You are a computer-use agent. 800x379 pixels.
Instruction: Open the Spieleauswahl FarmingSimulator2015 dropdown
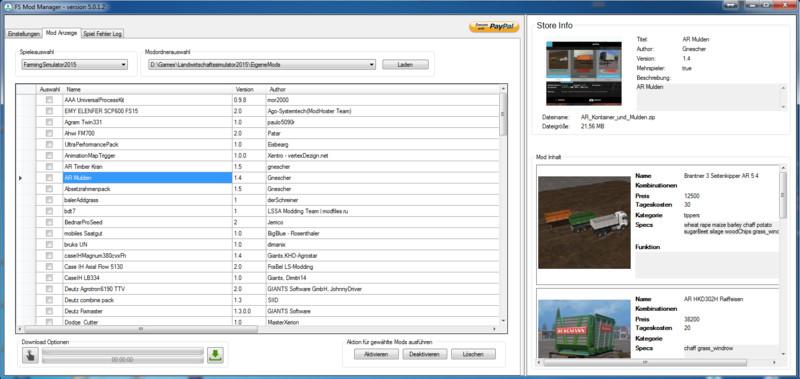74,65
